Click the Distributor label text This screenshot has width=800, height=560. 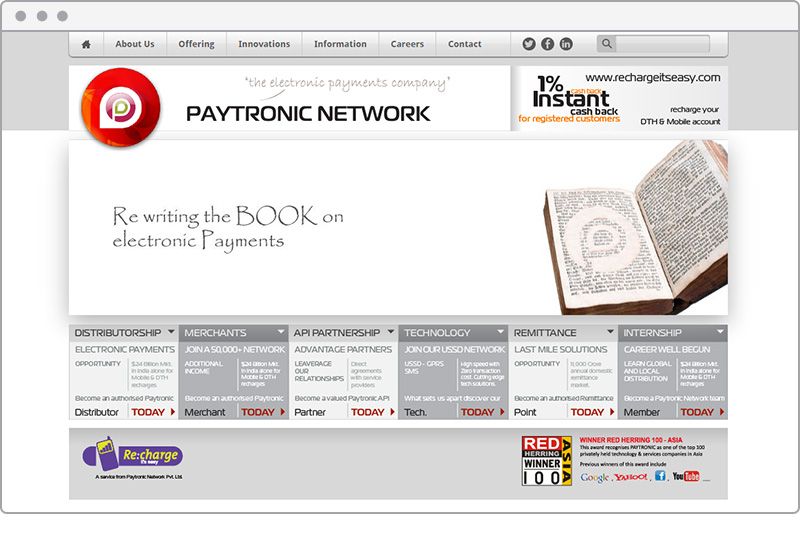click(x=96, y=412)
